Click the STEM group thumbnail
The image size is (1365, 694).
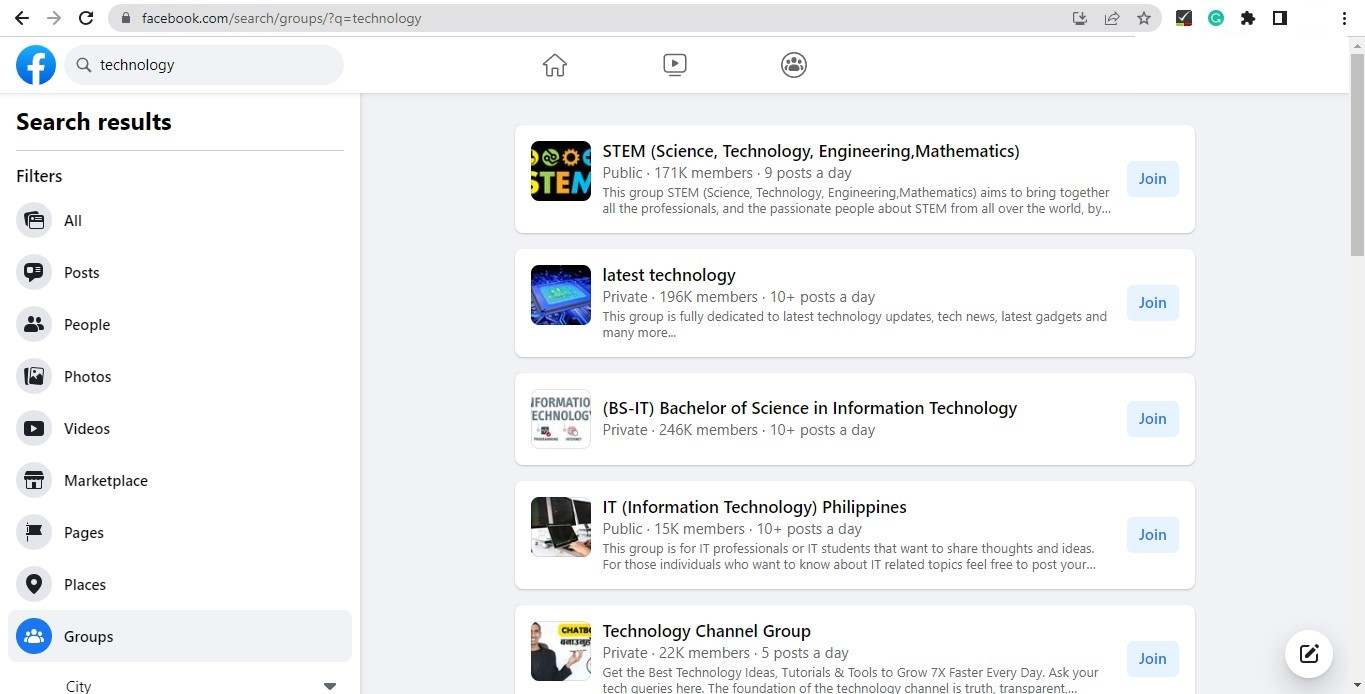(561, 171)
